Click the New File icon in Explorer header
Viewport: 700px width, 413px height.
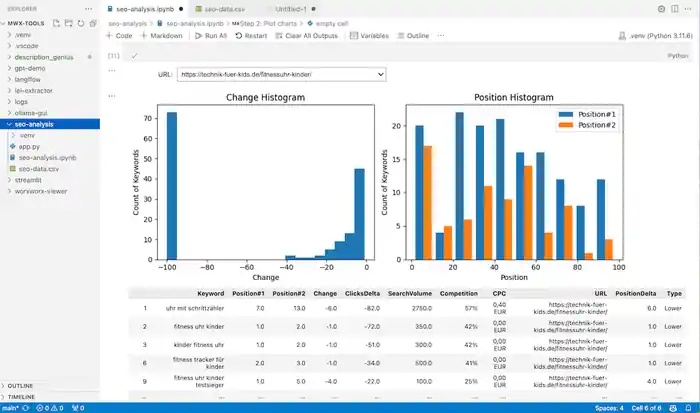pos(56,23)
